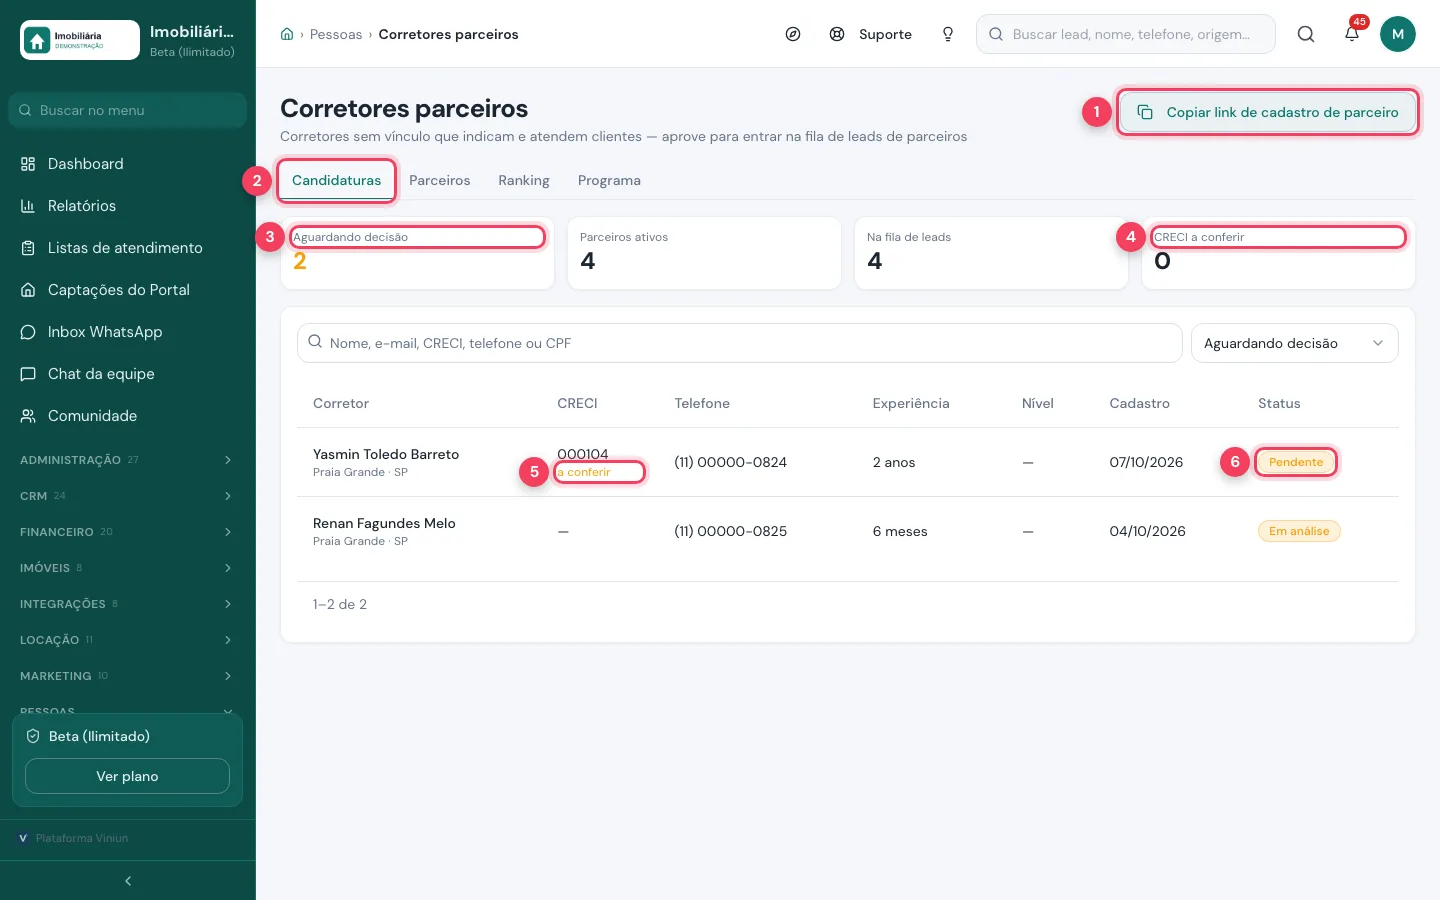
Task: Click the Pendente status badge
Action: pos(1296,462)
